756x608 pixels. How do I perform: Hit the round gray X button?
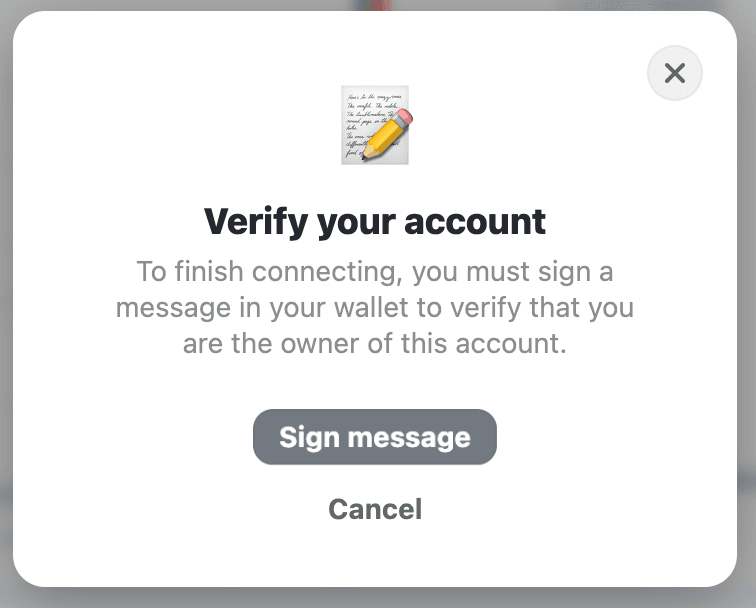click(x=675, y=73)
